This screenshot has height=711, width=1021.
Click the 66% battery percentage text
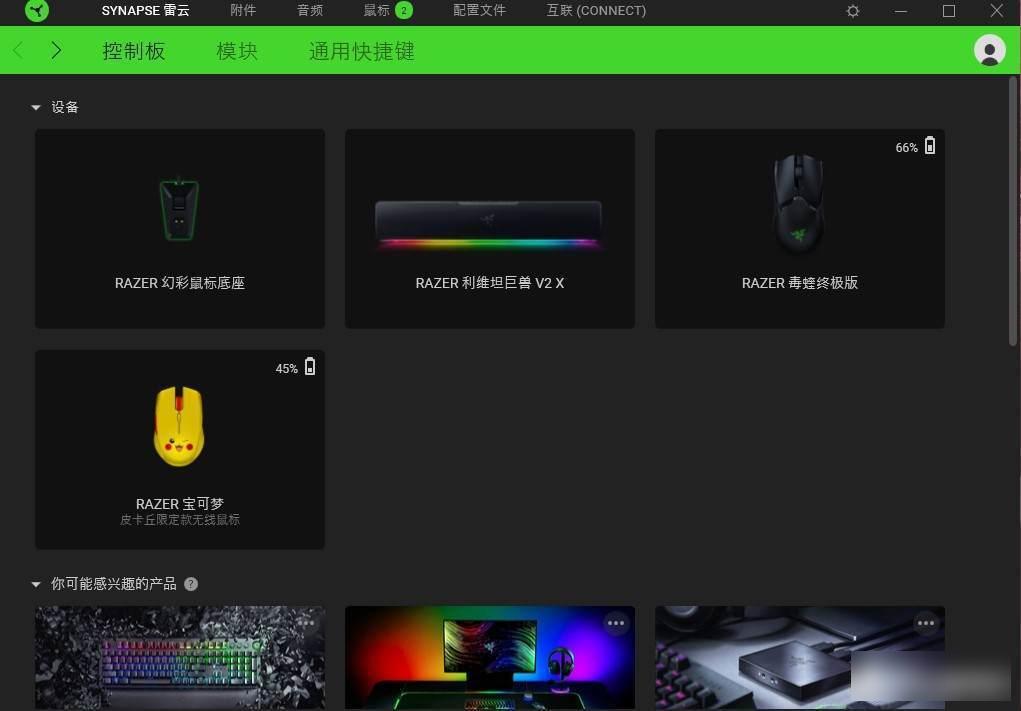pos(906,148)
